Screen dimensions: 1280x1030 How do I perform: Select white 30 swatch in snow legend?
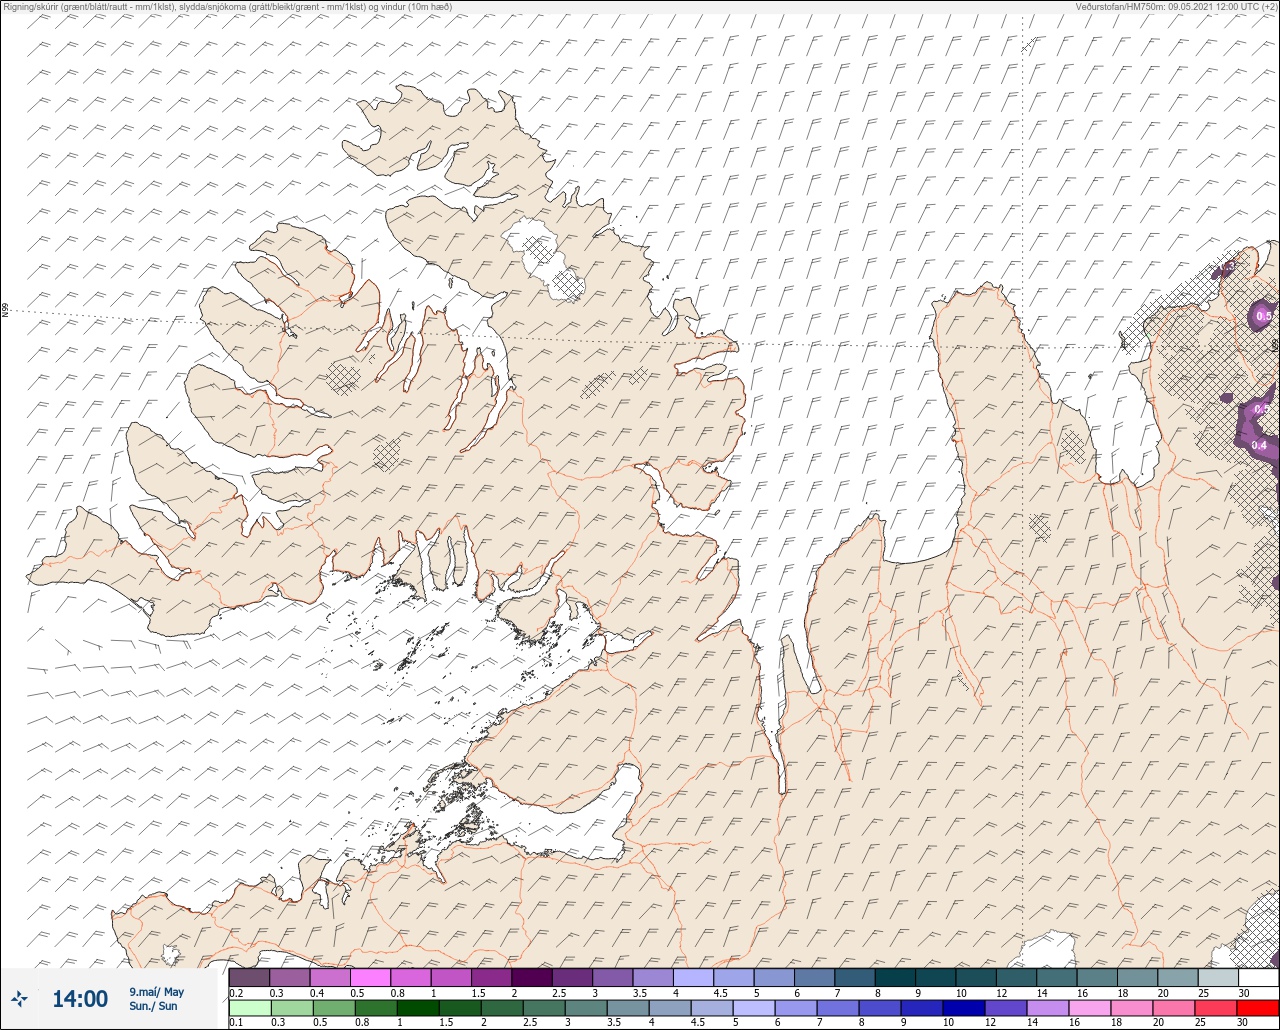1259,977
